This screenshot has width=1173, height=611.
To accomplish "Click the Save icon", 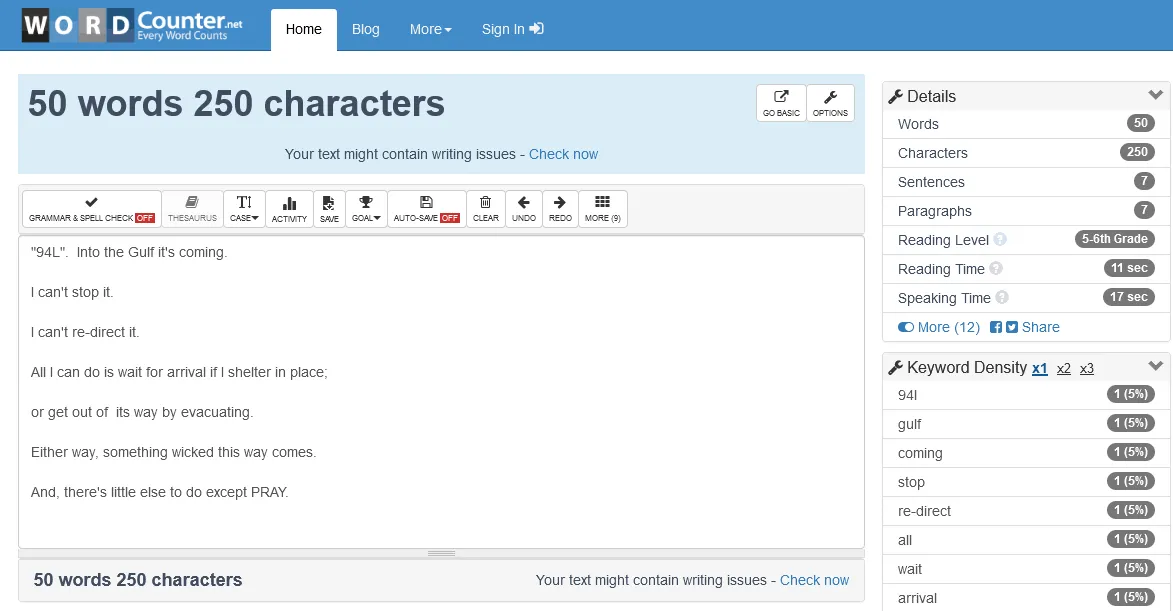I will [x=329, y=209].
